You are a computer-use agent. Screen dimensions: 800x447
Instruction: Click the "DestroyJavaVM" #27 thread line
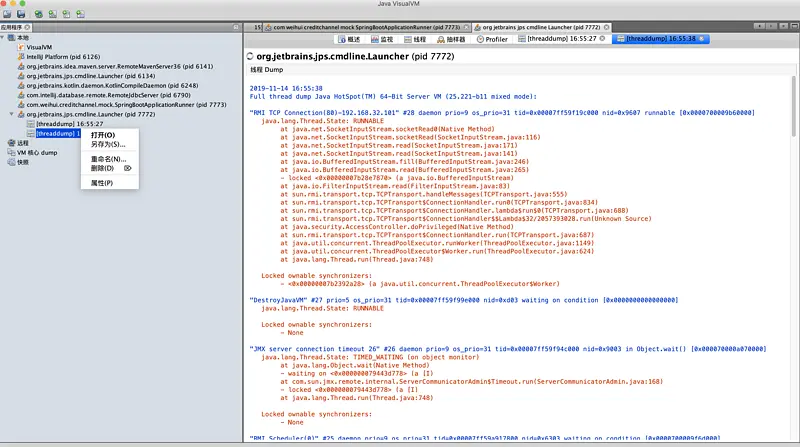pos(463,300)
